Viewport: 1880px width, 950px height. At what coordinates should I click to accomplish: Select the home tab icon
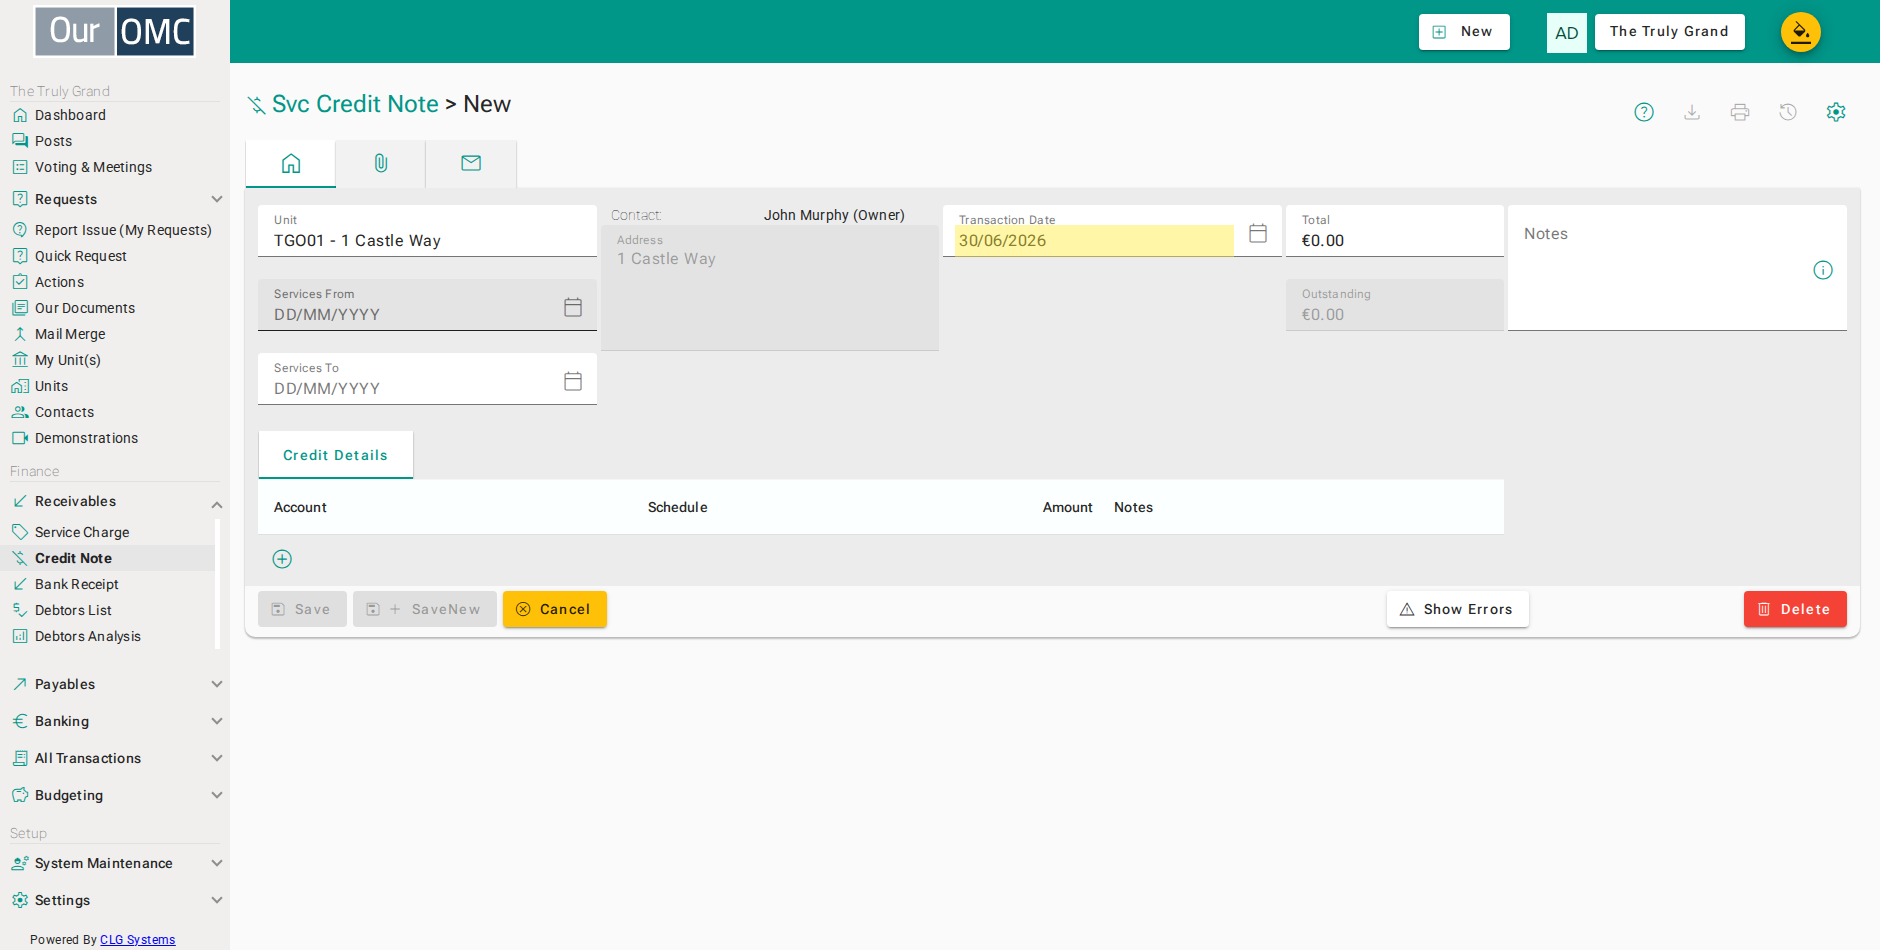coord(291,163)
